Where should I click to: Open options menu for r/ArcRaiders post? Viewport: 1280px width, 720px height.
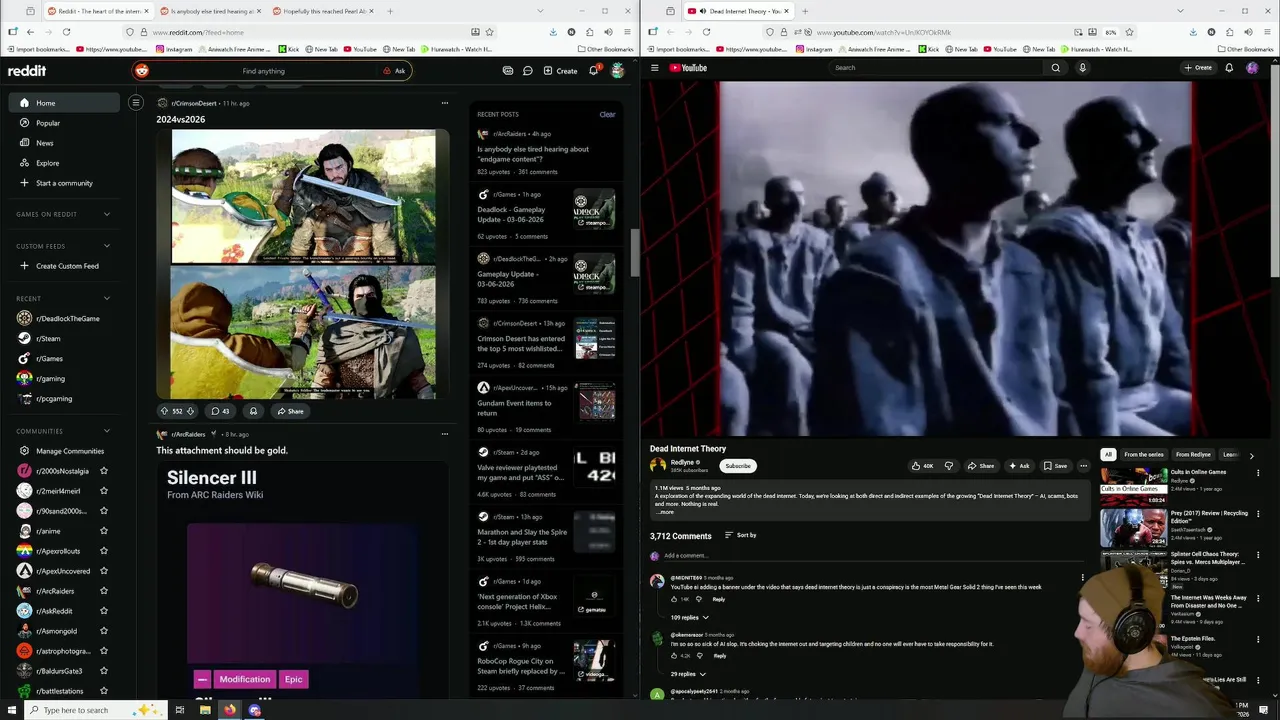click(445, 434)
